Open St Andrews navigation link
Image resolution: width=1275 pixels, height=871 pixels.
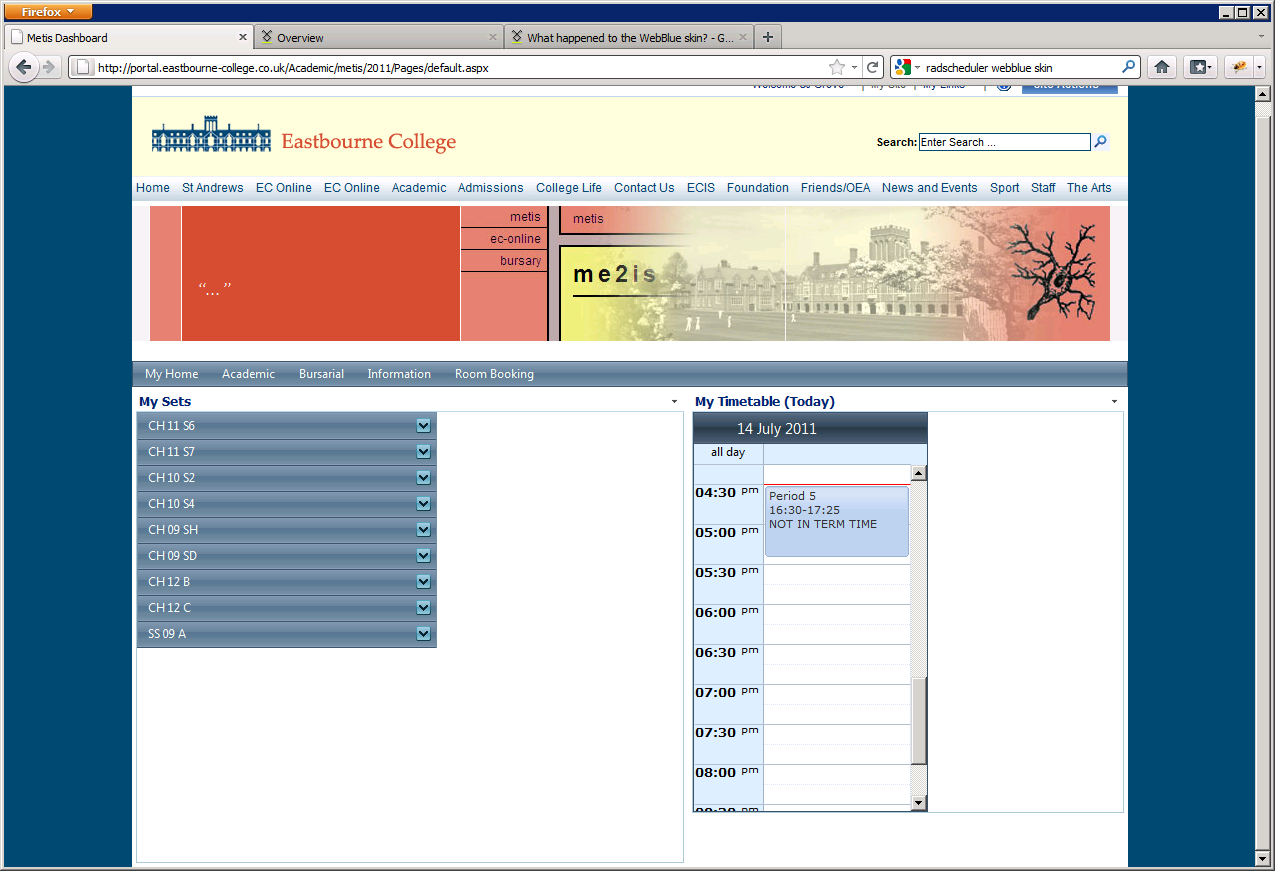click(x=213, y=188)
